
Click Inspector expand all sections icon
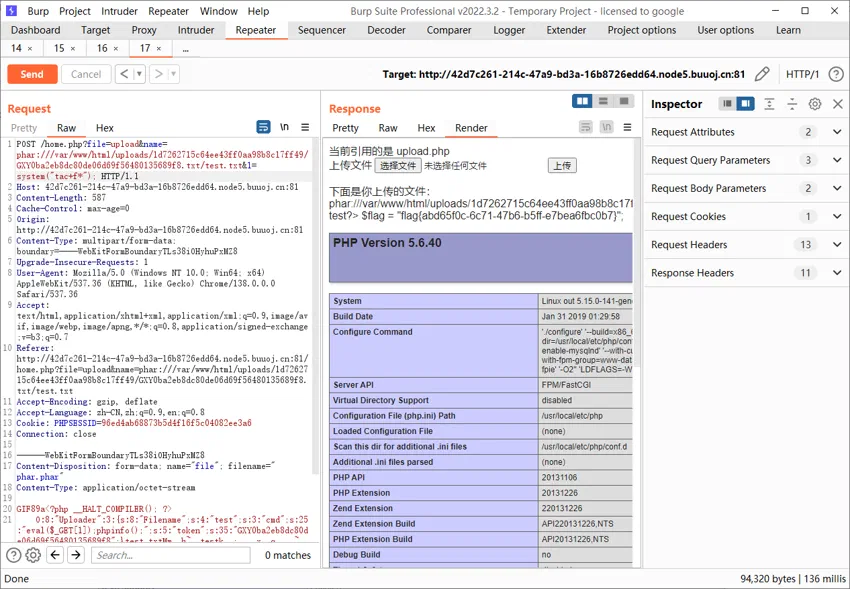coord(769,104)
